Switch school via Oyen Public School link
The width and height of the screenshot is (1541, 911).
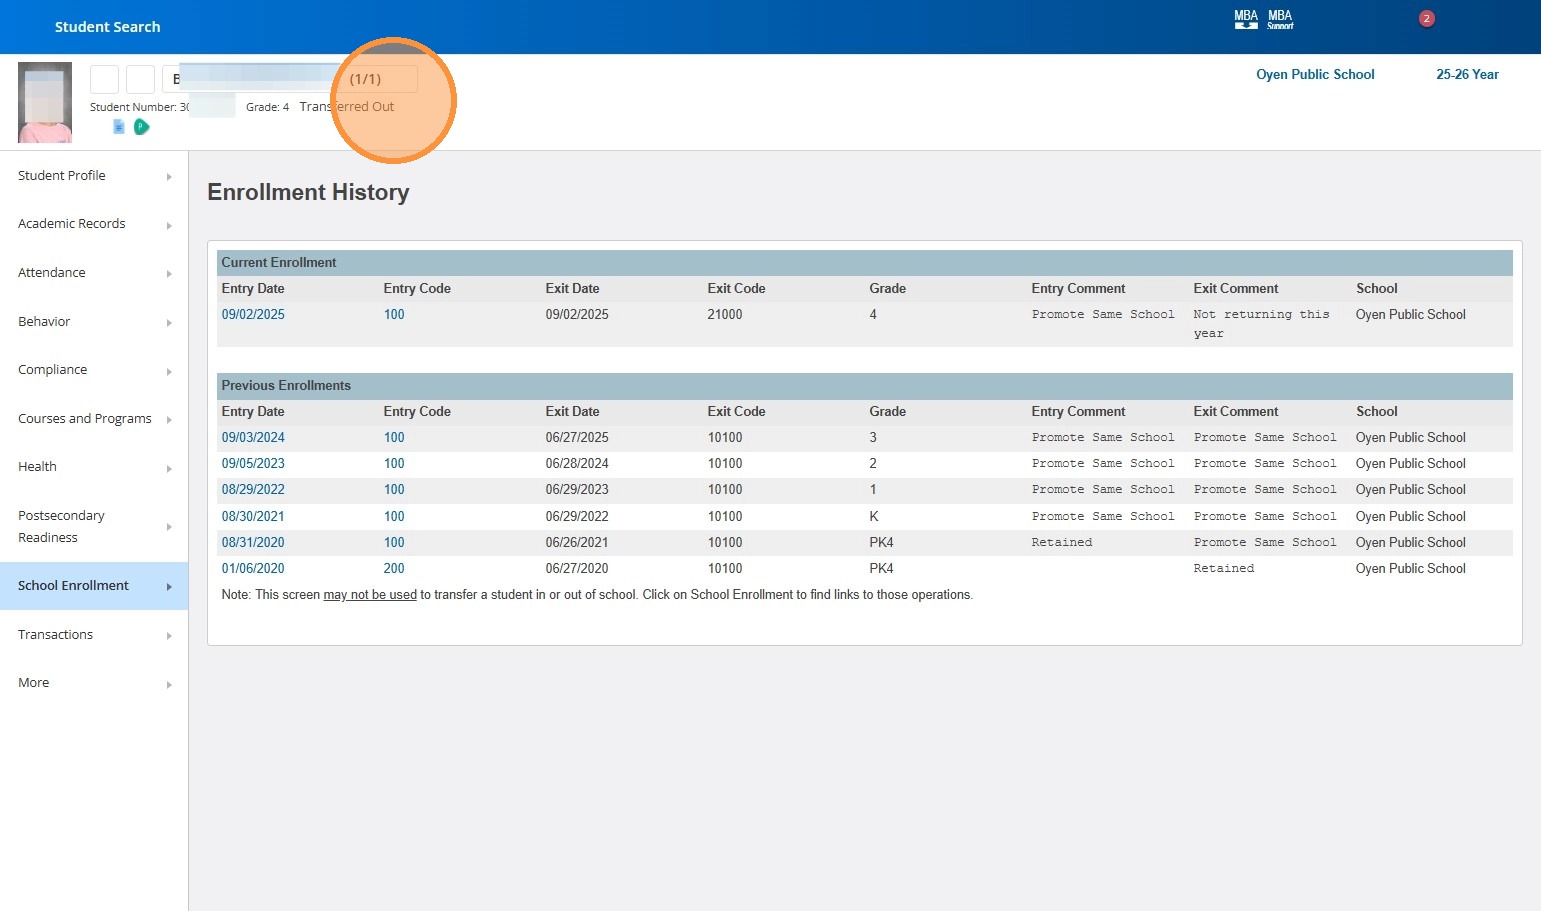click(x=1315, y=75)
